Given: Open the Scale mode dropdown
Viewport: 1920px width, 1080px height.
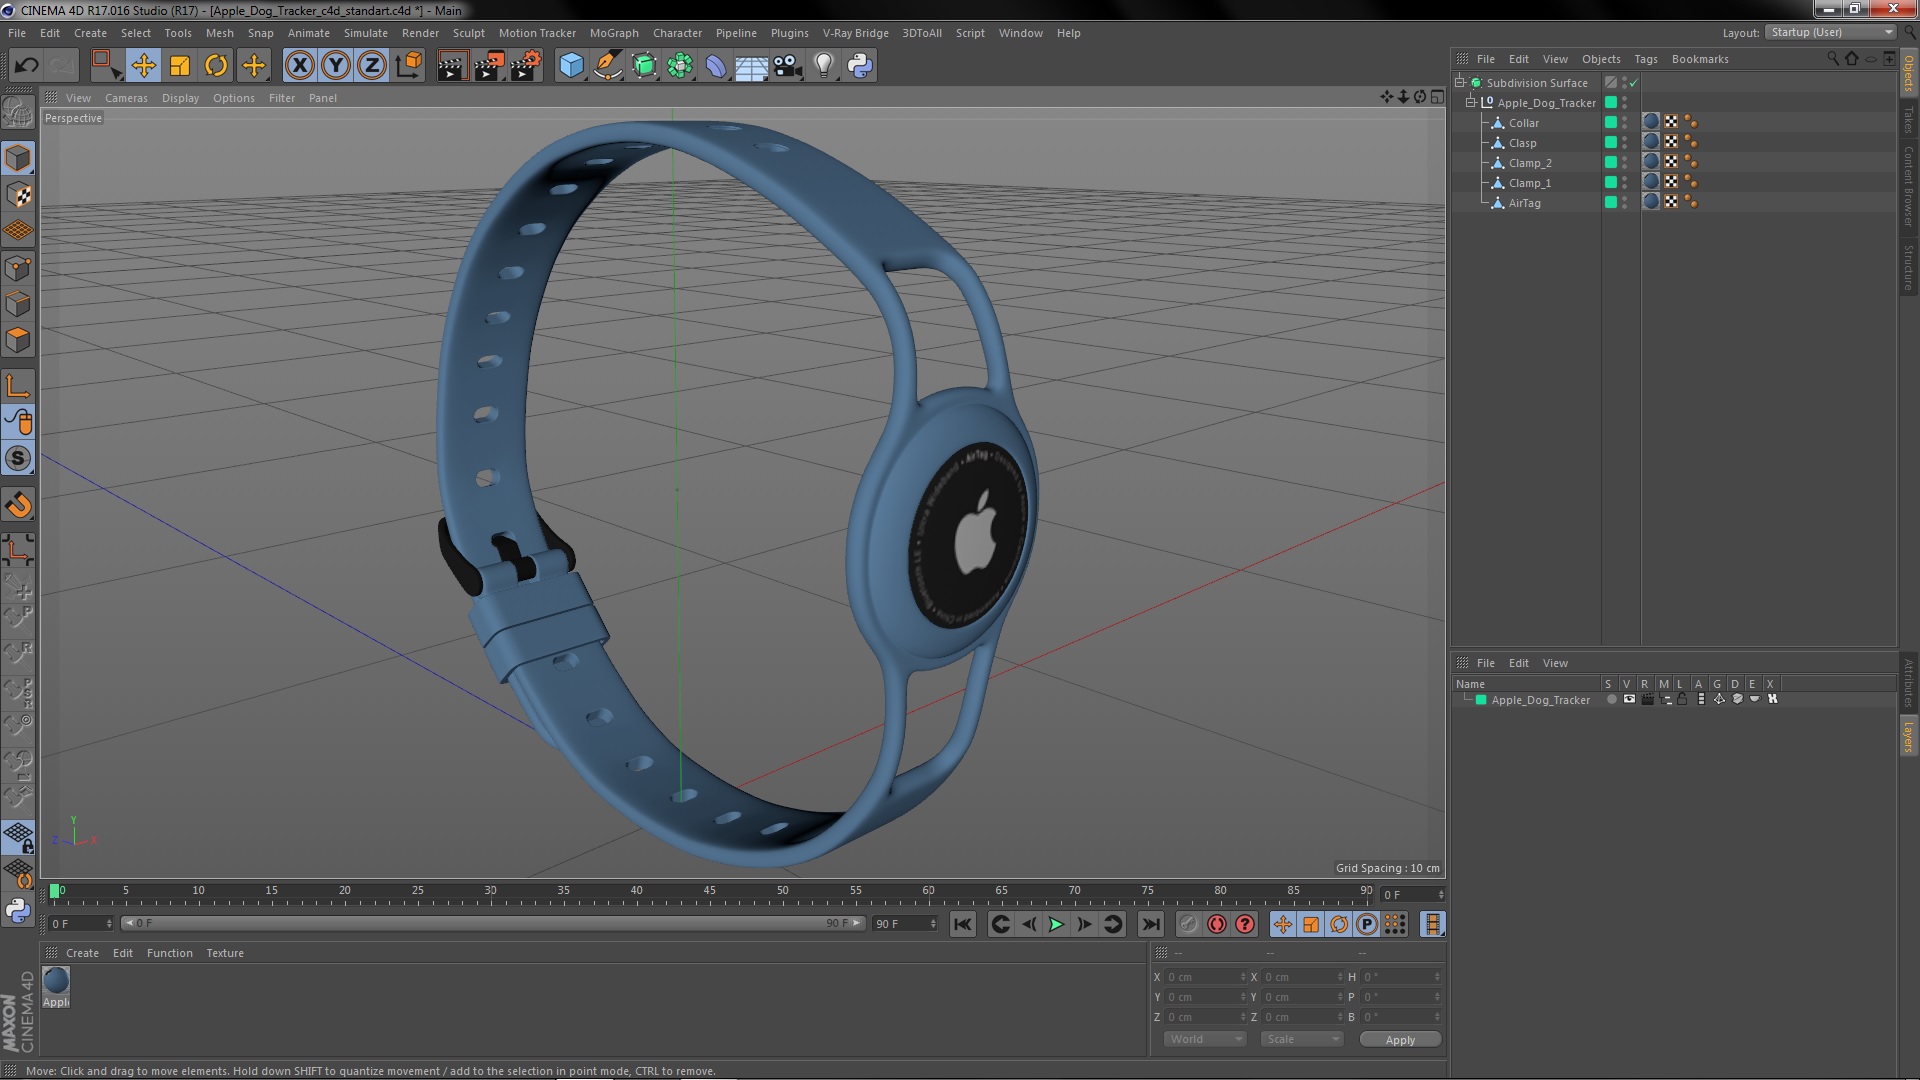Looking at the screenshot, I should point(1301,1039).
